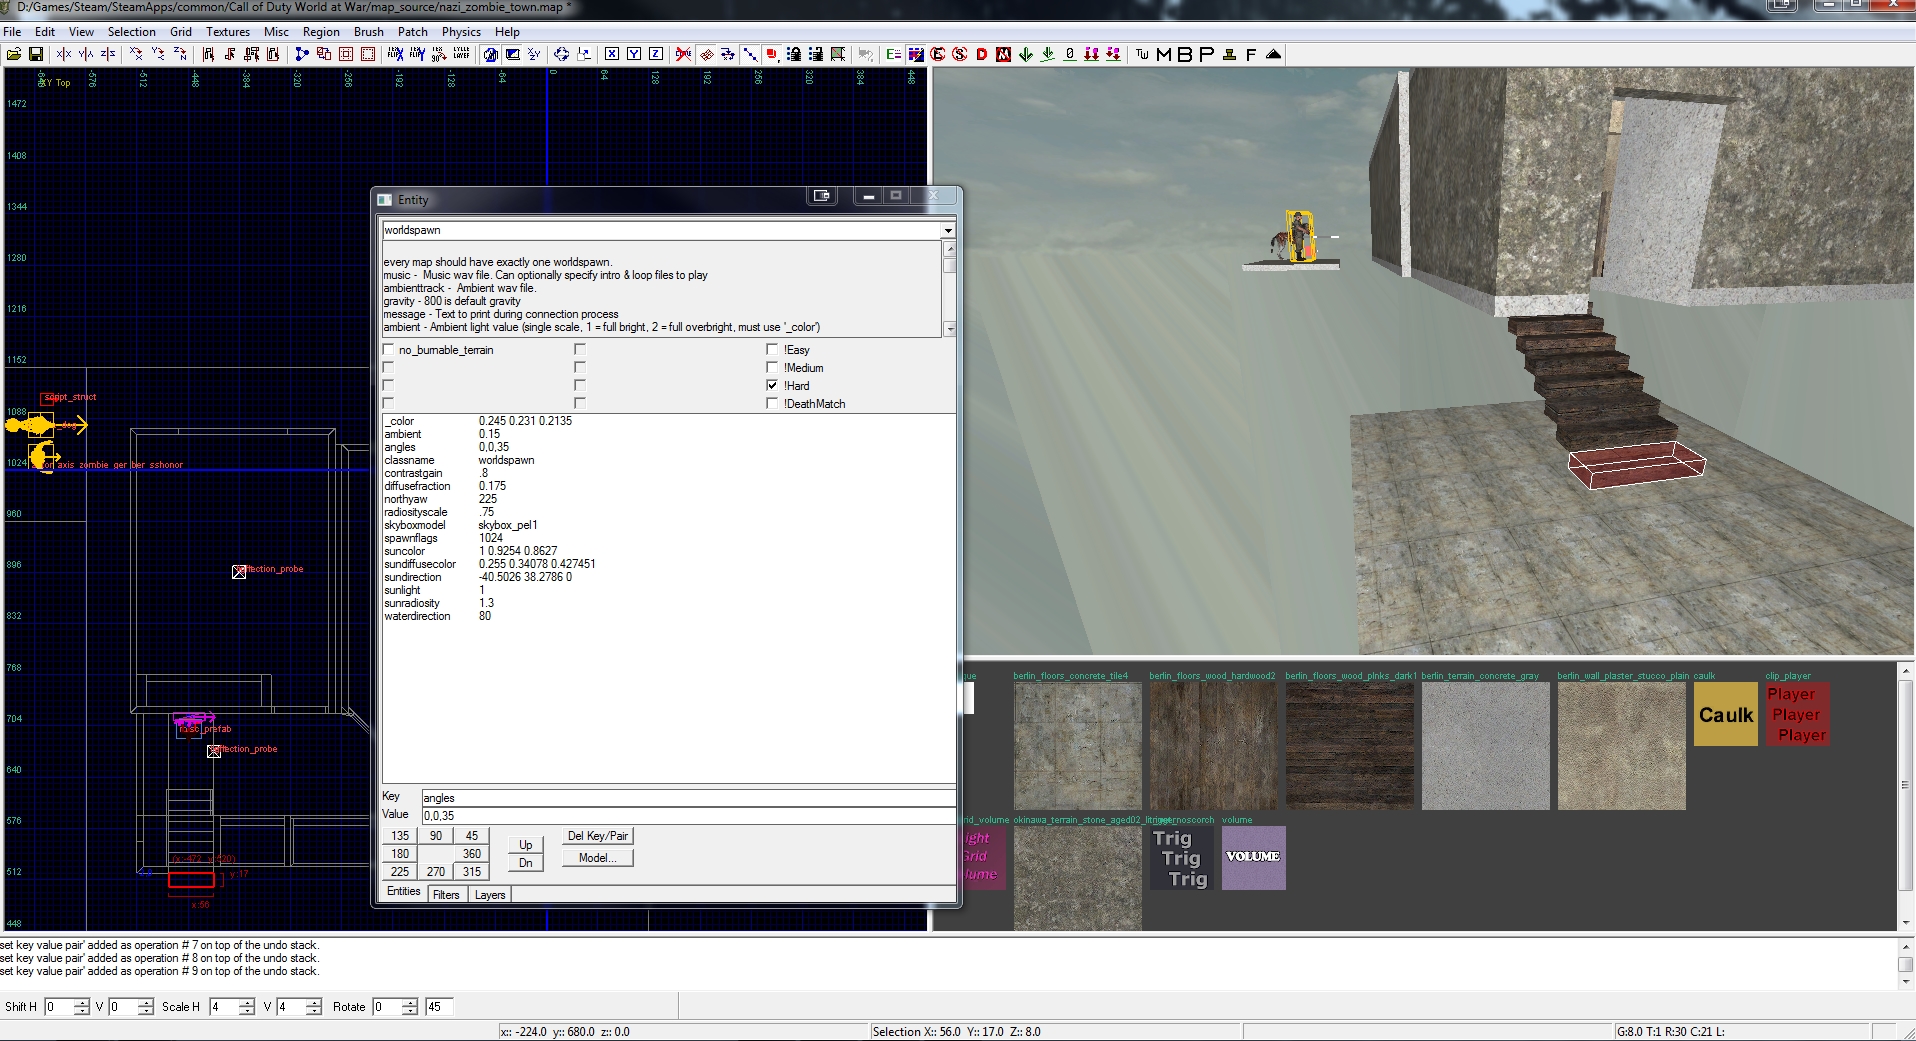Screen dimensions: 1916x1041
Task: Select the X-axis flip toolbar icon
Action: click(64, 54)
